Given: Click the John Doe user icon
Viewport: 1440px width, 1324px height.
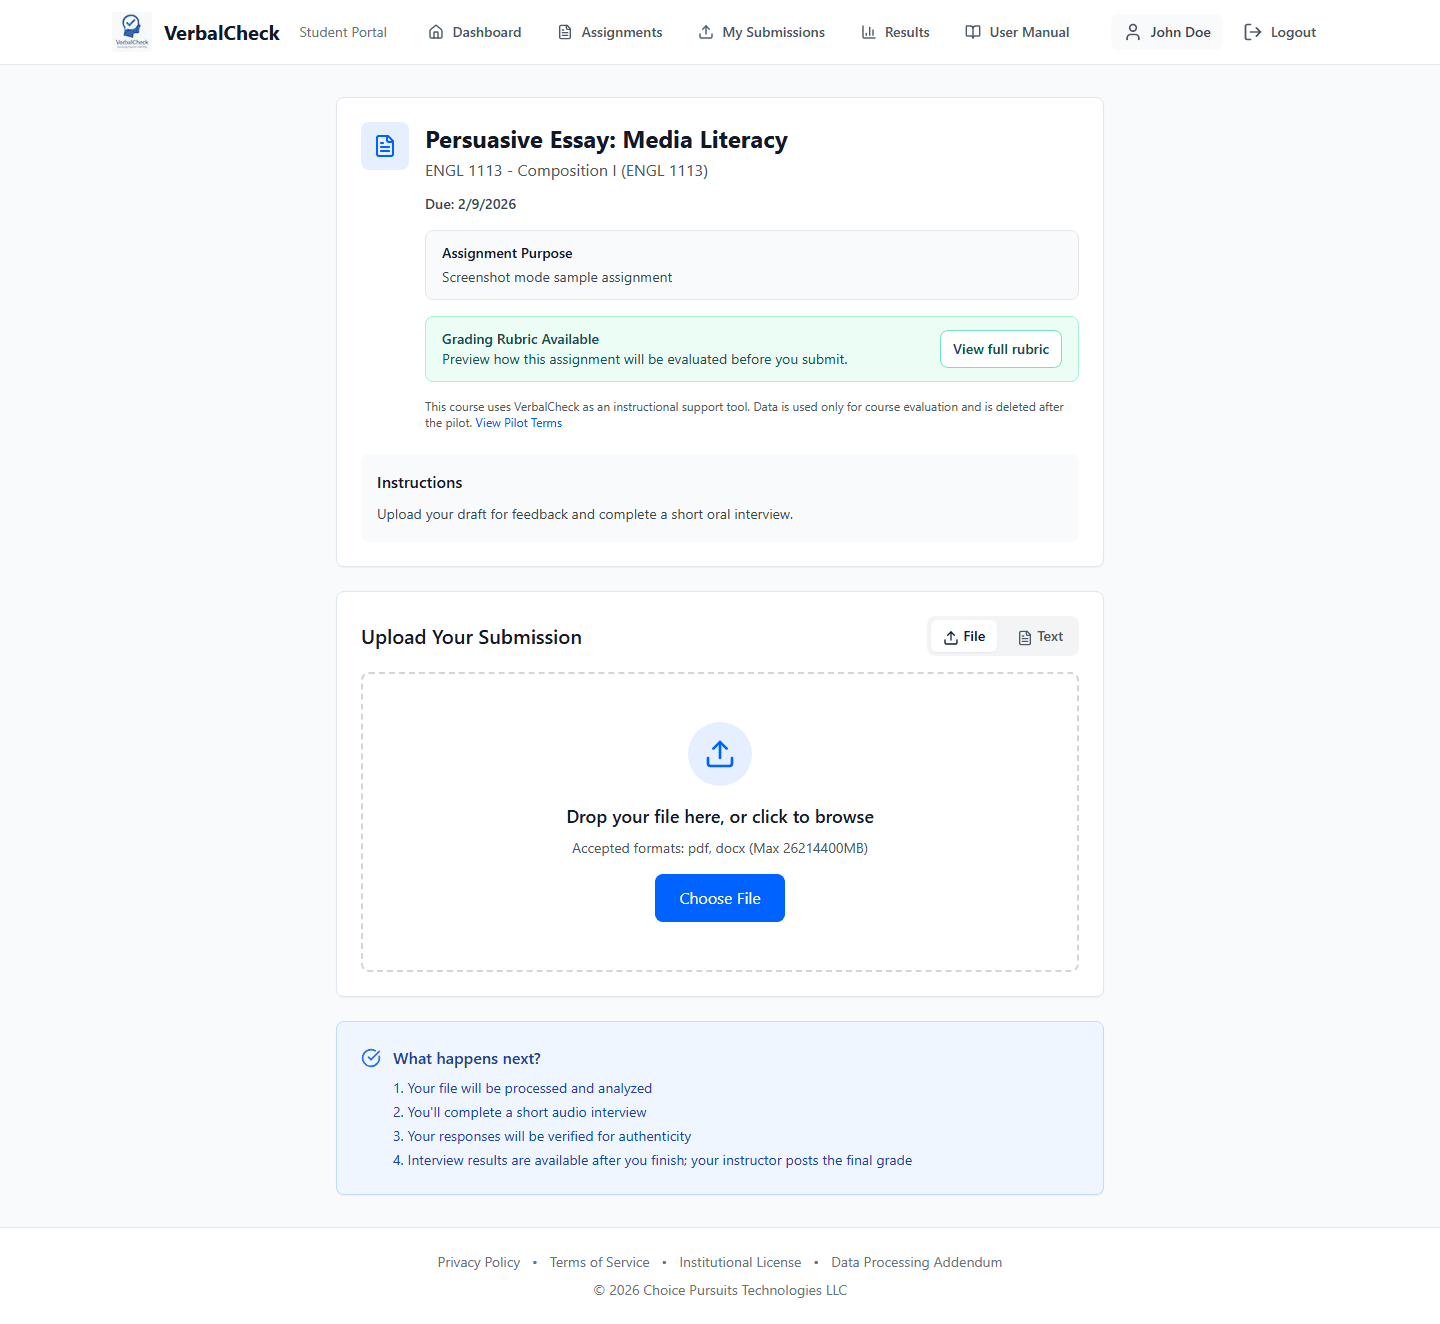Looking at the screenshot, I should [x=1132, y=31].
